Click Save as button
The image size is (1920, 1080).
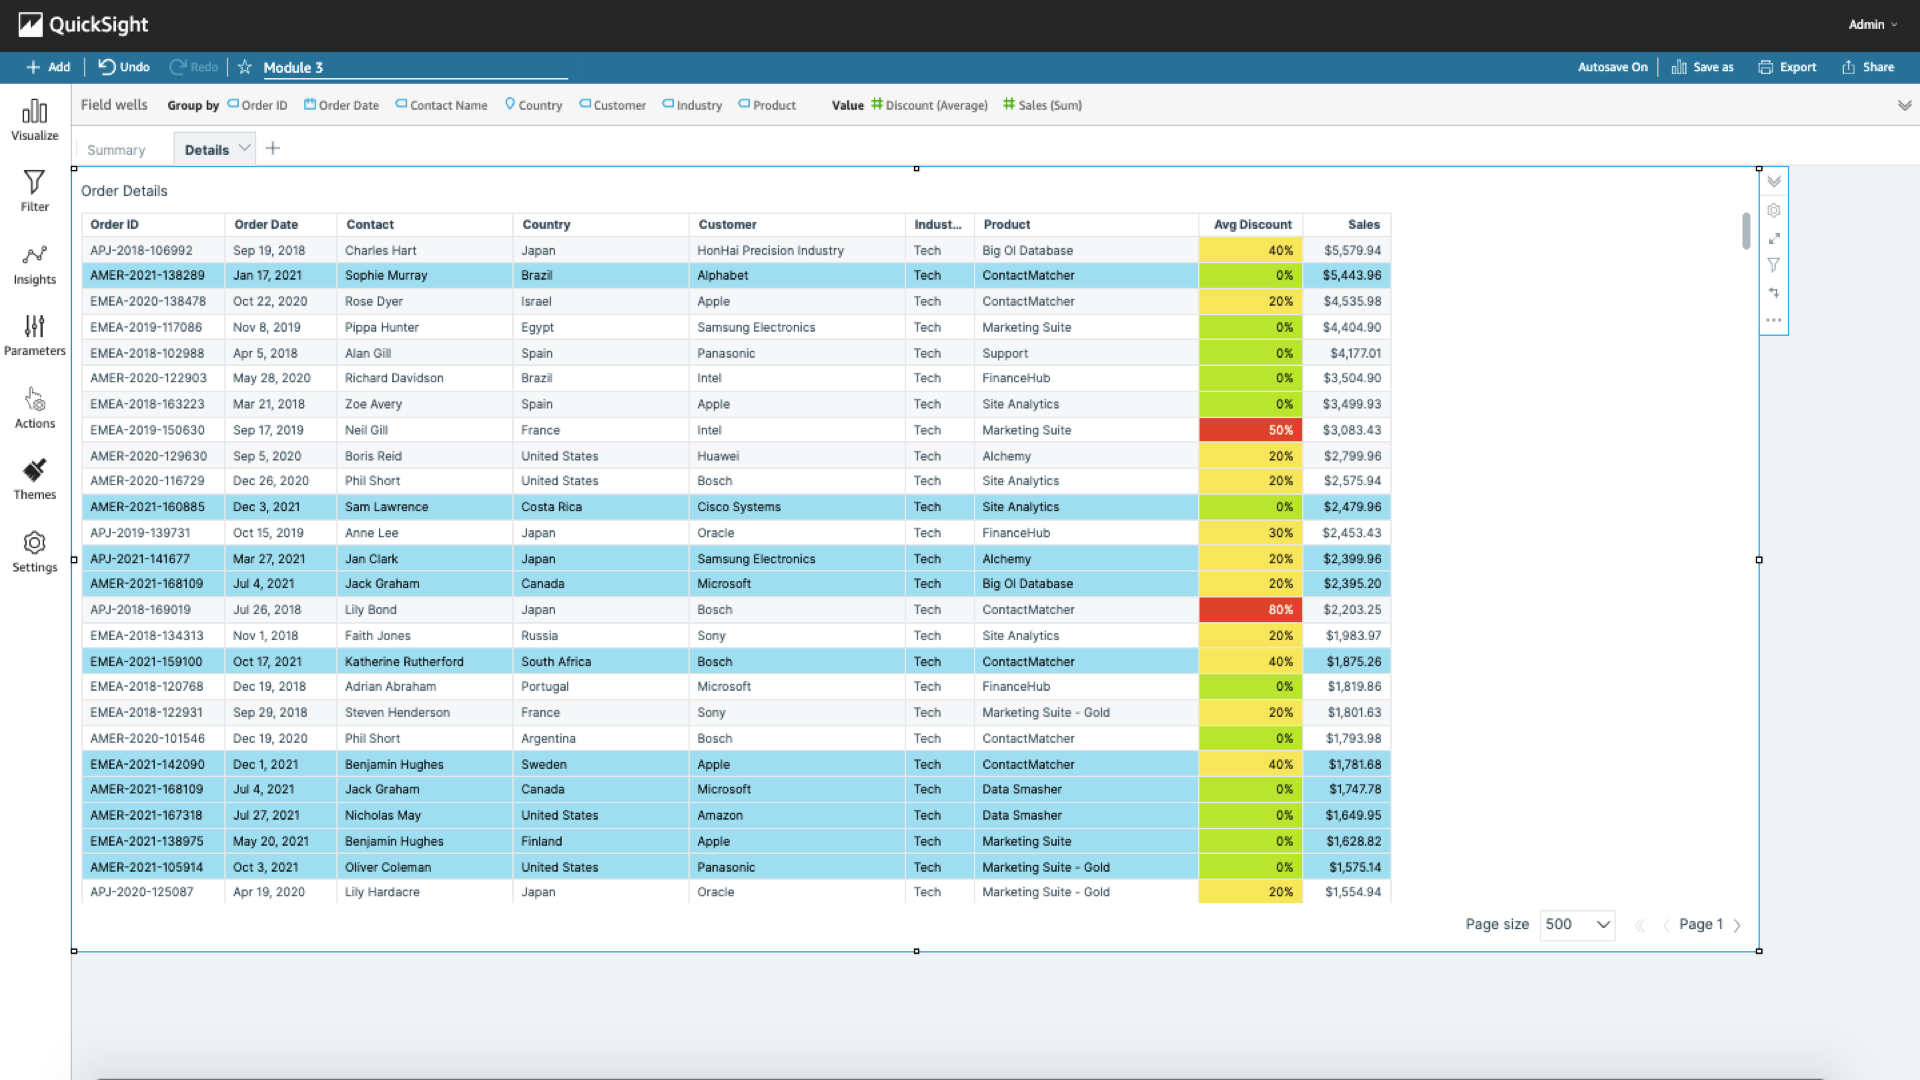[1702, 67]
